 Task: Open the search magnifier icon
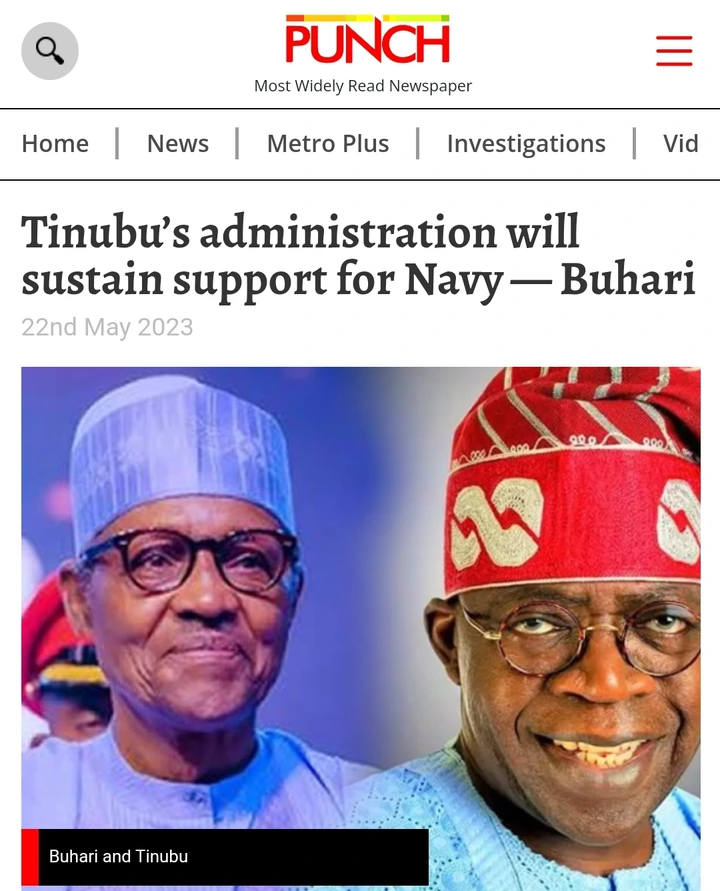(50, 51)
